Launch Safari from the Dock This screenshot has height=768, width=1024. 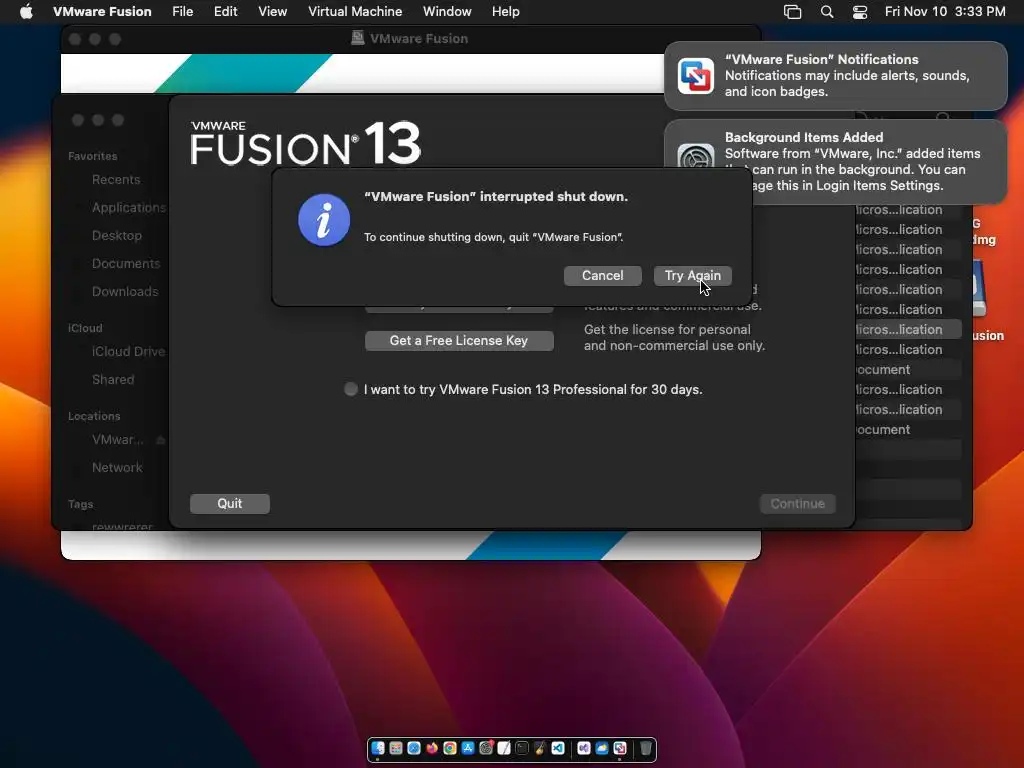point(414,748)
